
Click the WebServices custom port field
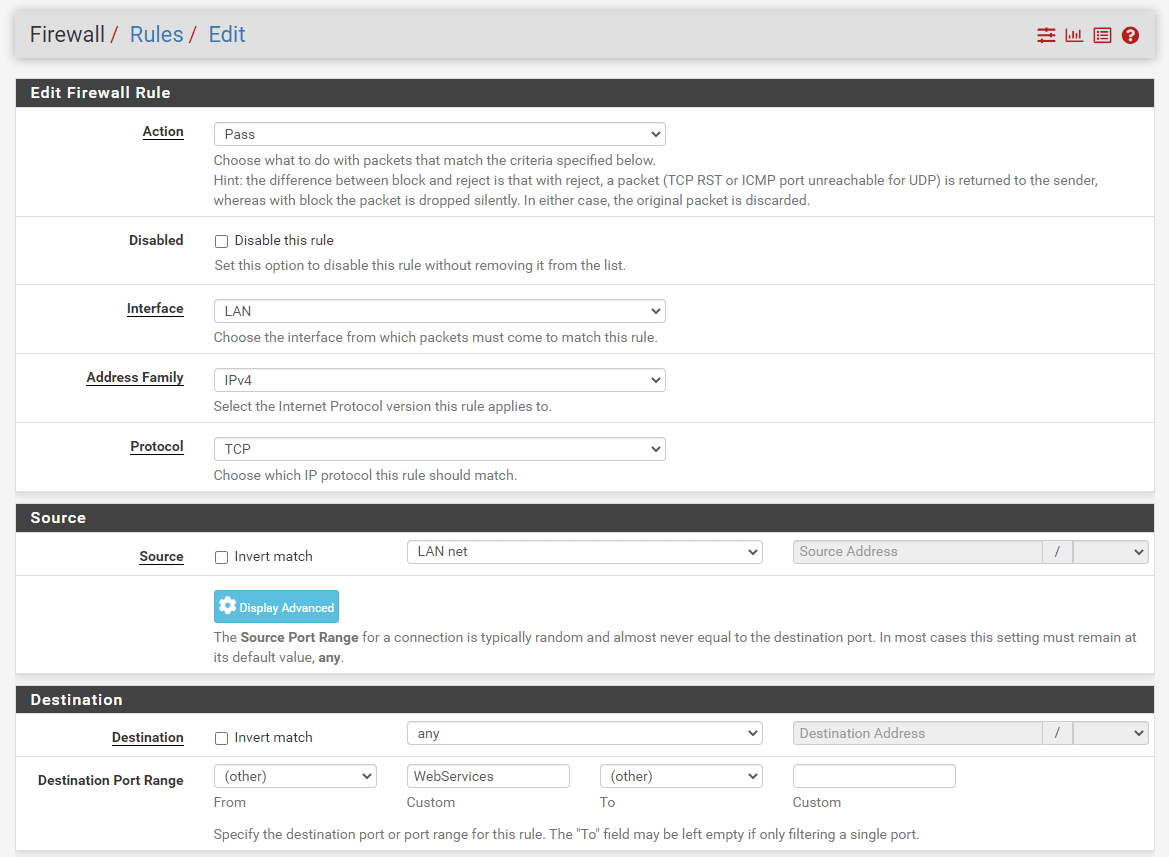[x=487, y=775]
